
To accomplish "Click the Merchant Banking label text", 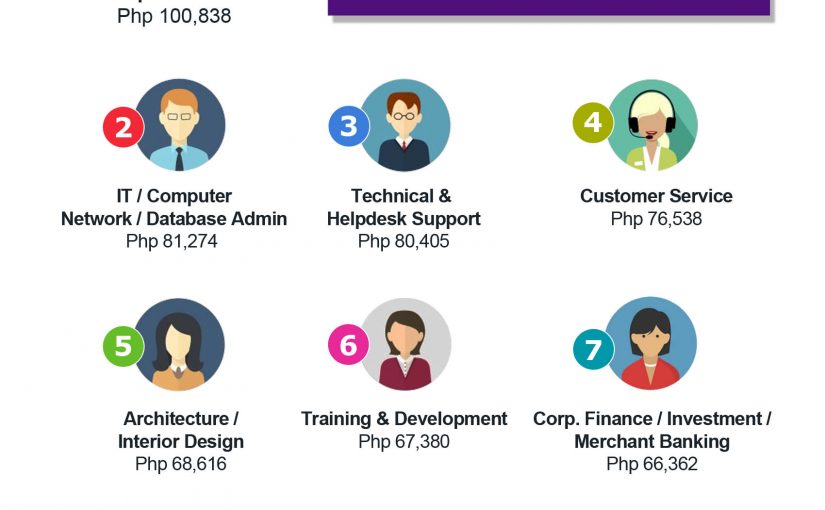I will coord(652,442).
